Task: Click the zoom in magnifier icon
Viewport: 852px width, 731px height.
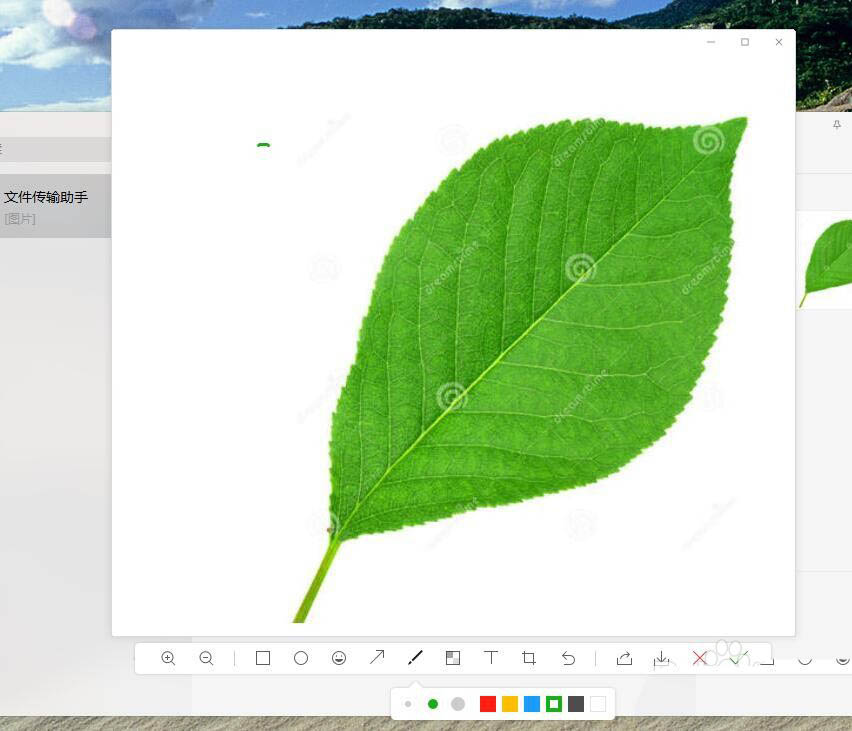Action: [168, 658]
